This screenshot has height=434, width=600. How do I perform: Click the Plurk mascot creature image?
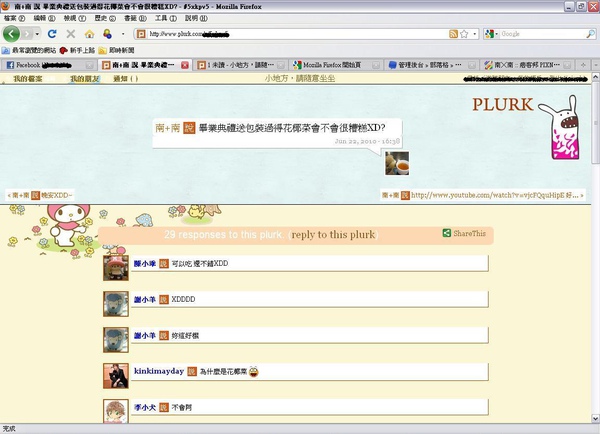pos(561,127)
